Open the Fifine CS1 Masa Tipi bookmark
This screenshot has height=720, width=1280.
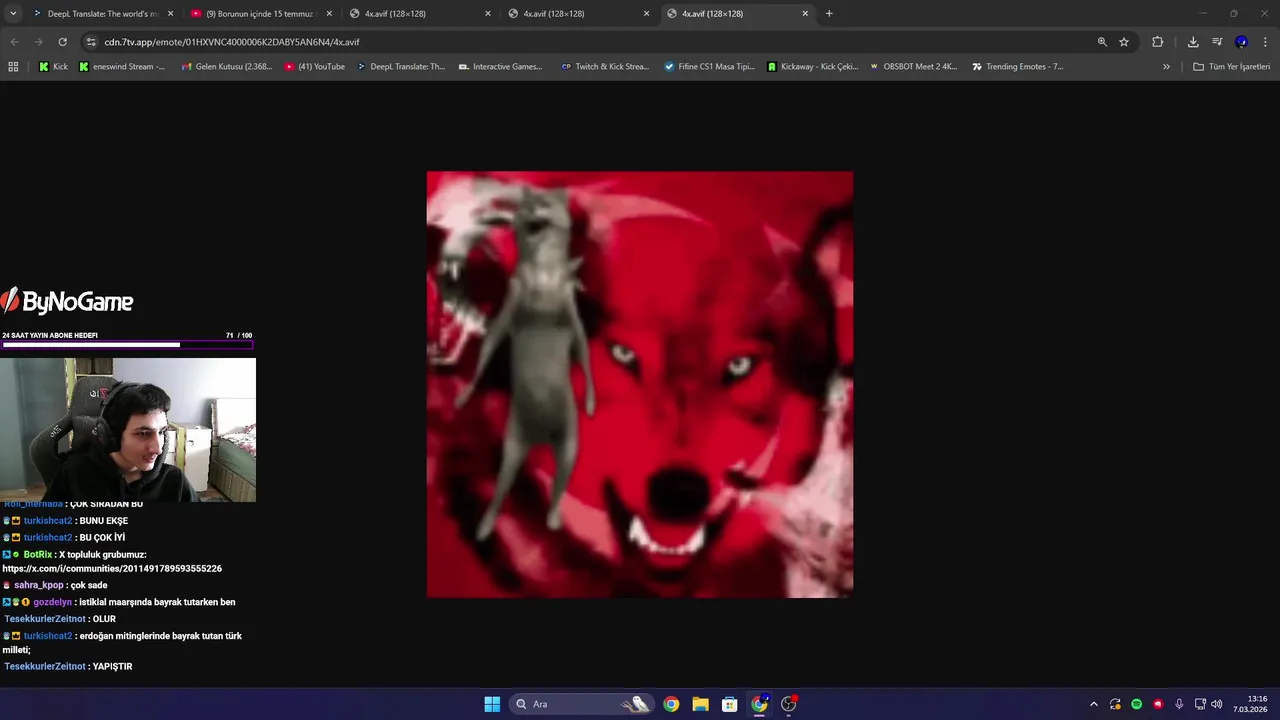coord(709,67)
